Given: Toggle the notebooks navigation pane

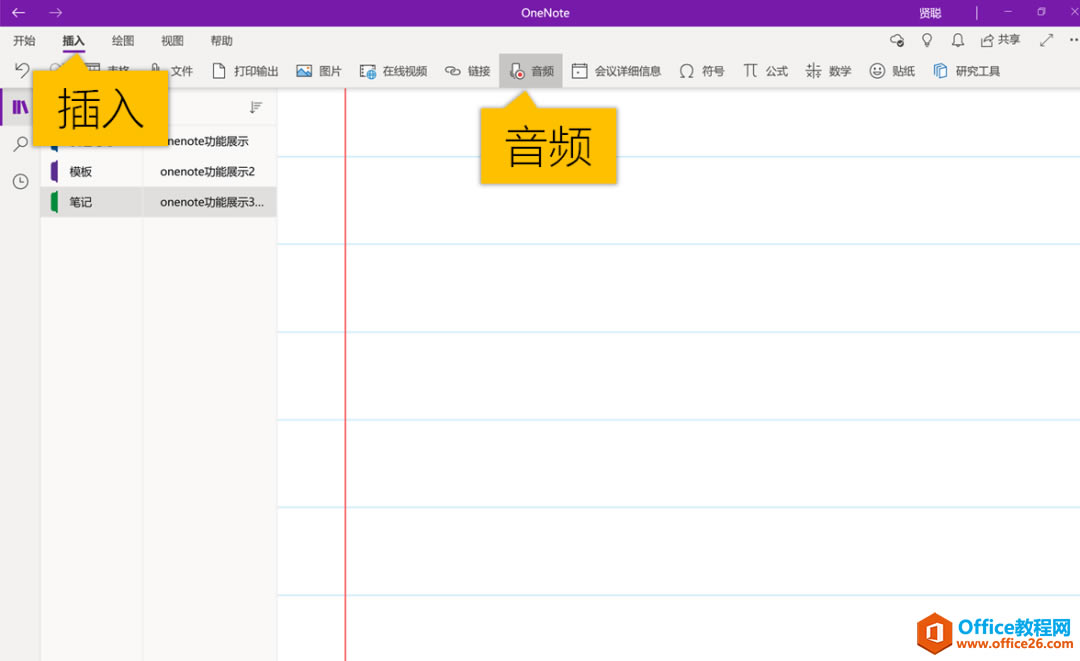Looking at the screenshot, I should (20, 106).
